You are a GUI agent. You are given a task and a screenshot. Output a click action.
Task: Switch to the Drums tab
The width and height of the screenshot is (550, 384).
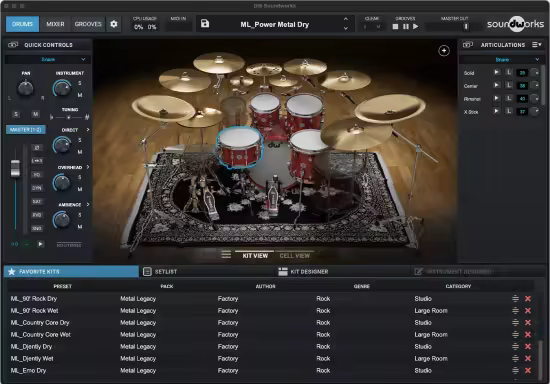point(22,24)
